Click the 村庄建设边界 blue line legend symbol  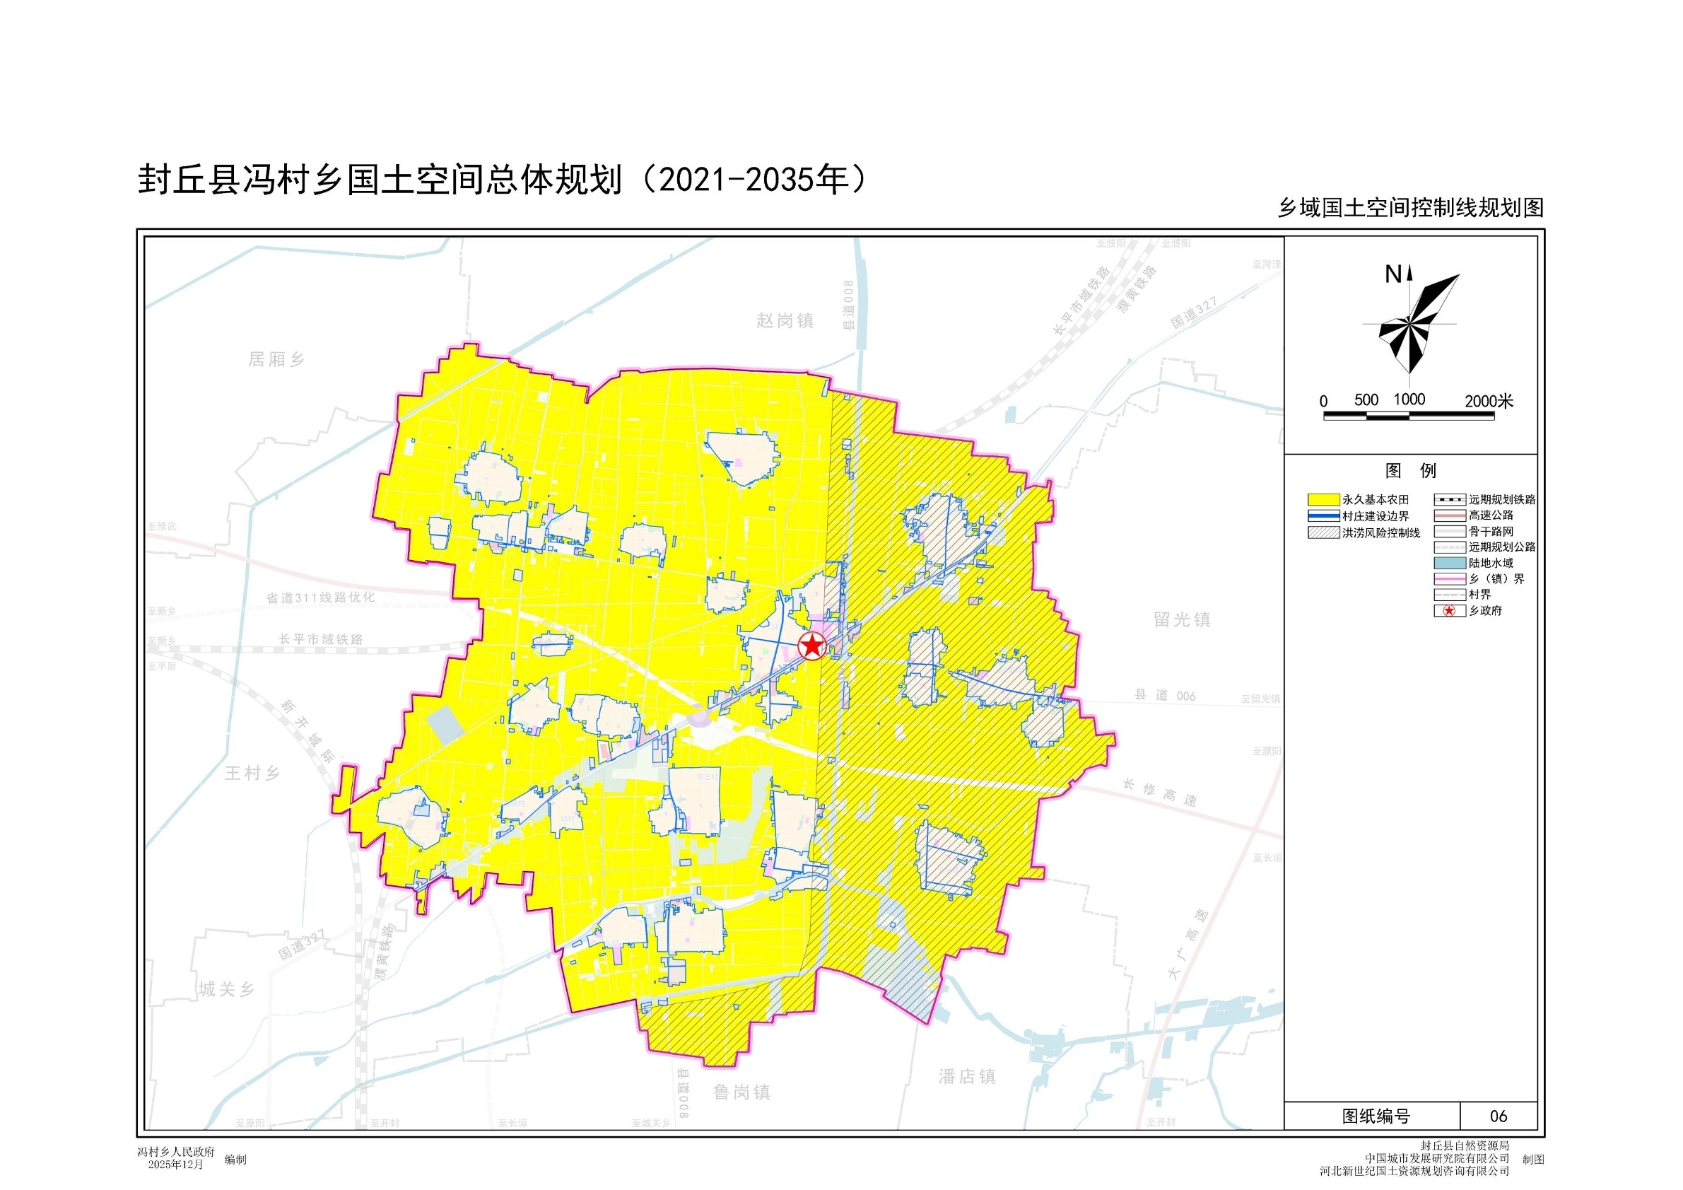[1323, 516]
